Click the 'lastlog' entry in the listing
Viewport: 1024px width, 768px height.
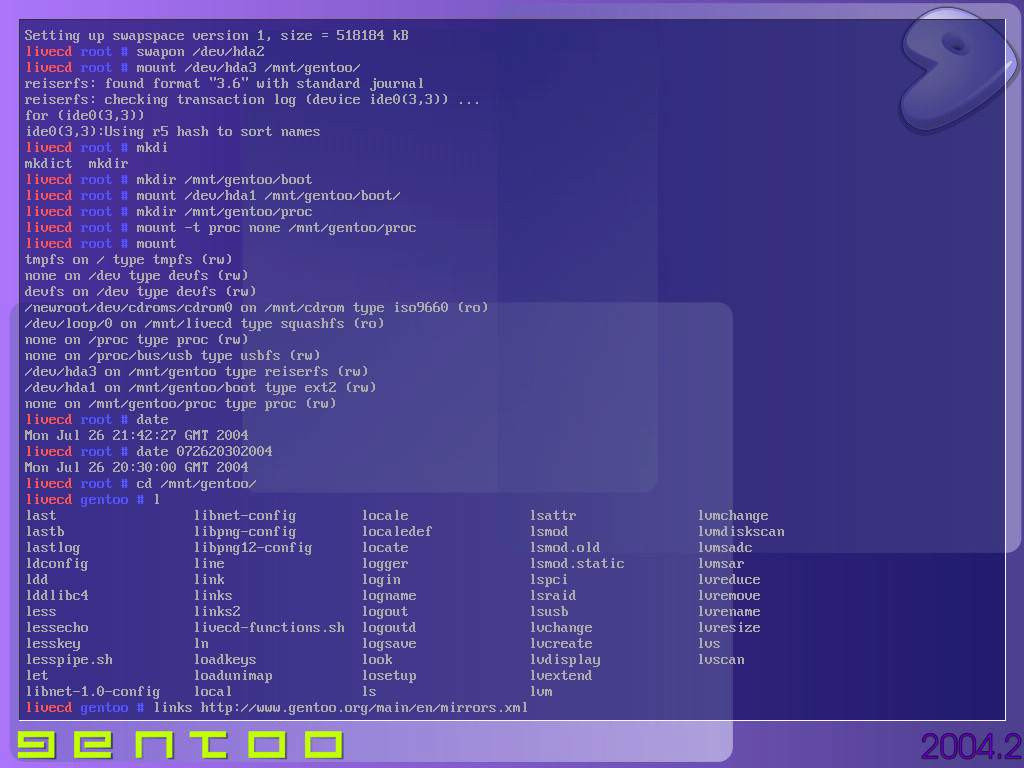tap(53, 548)
